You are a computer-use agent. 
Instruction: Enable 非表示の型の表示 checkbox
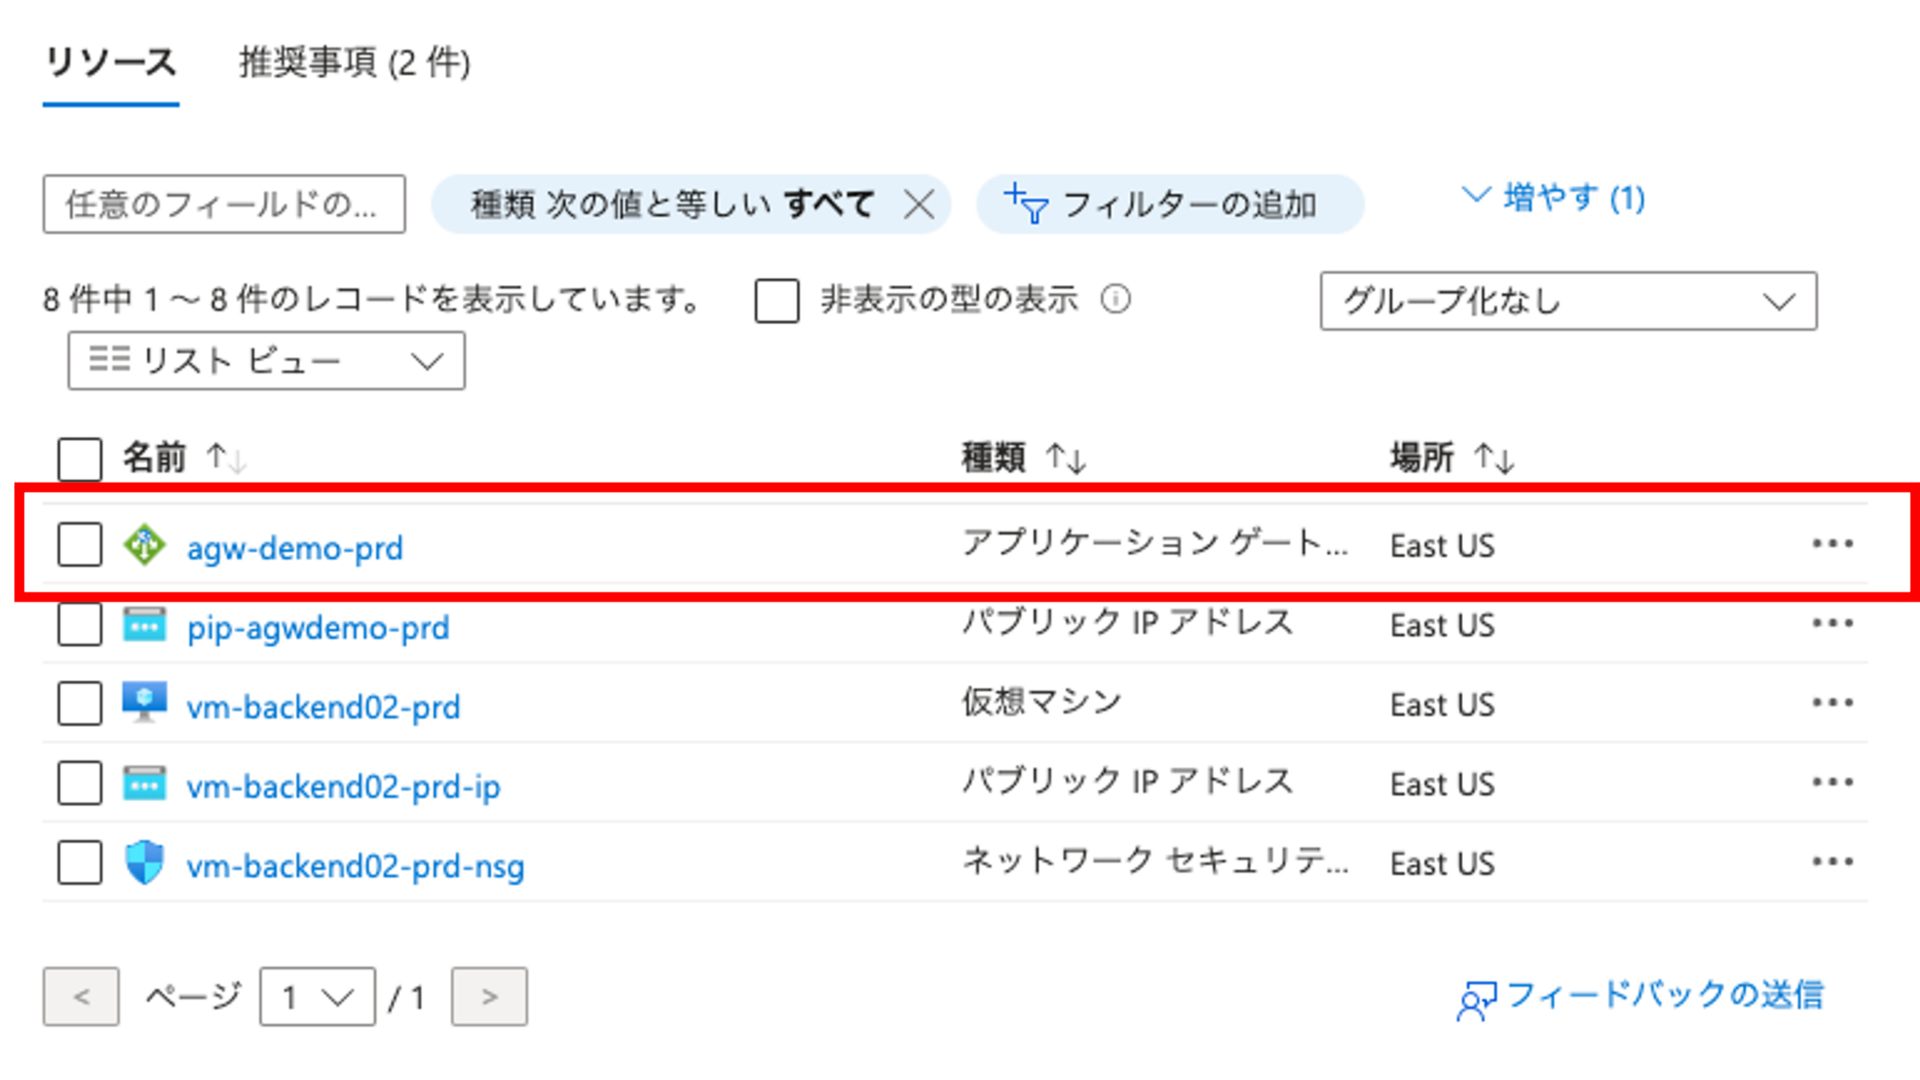[x=775, y=299]
